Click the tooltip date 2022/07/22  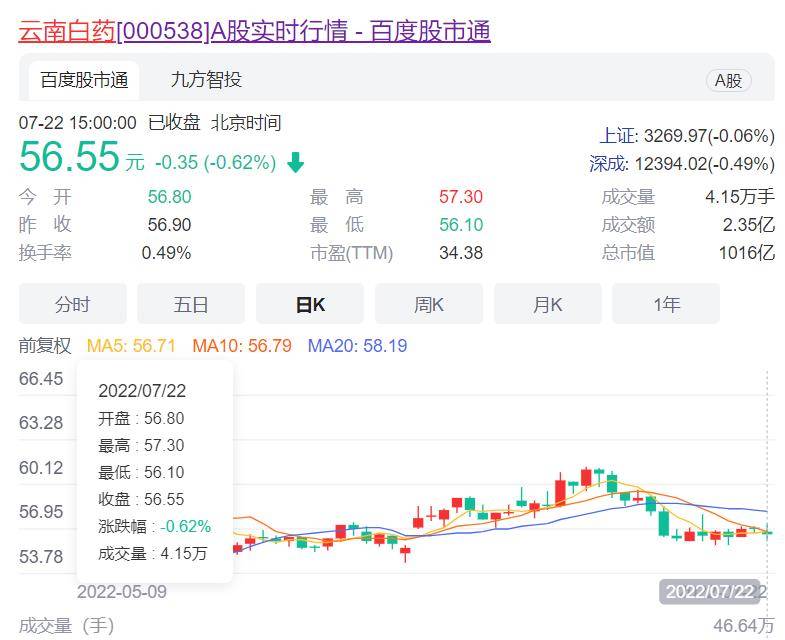coord(142,391)
